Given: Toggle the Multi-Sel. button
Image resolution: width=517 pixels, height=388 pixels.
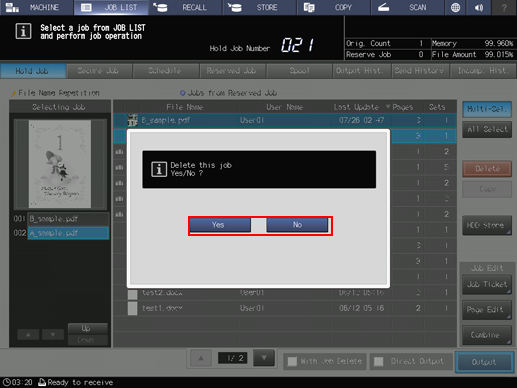Looking at the screenshot, I should click(x=487, y=109).
